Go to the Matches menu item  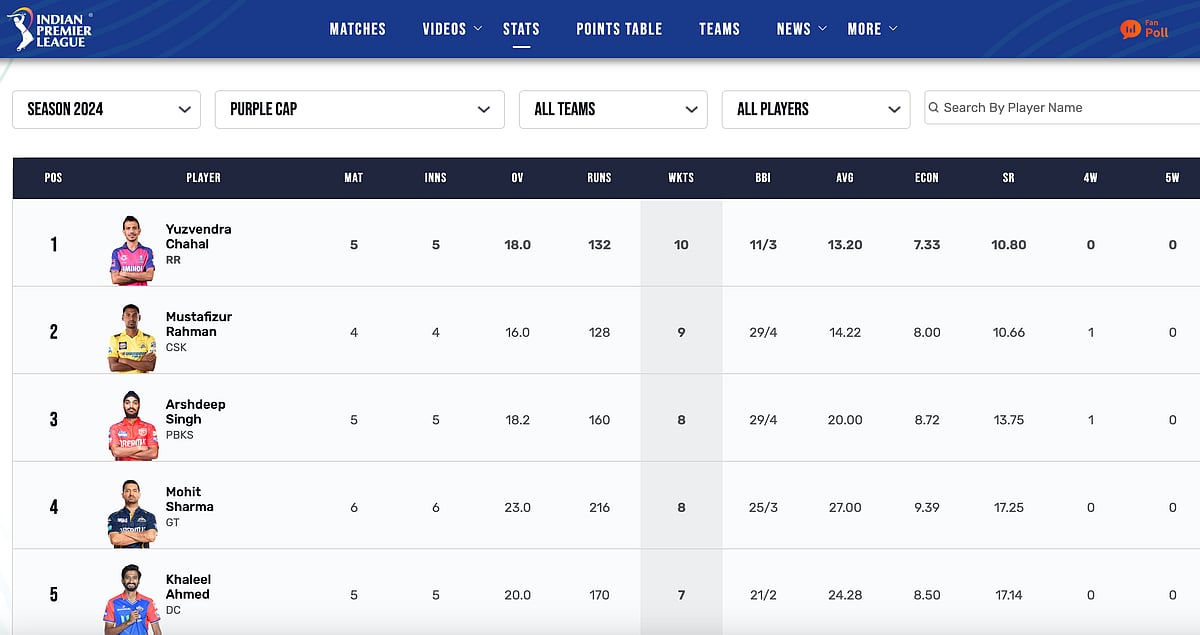tap(357, 29)
